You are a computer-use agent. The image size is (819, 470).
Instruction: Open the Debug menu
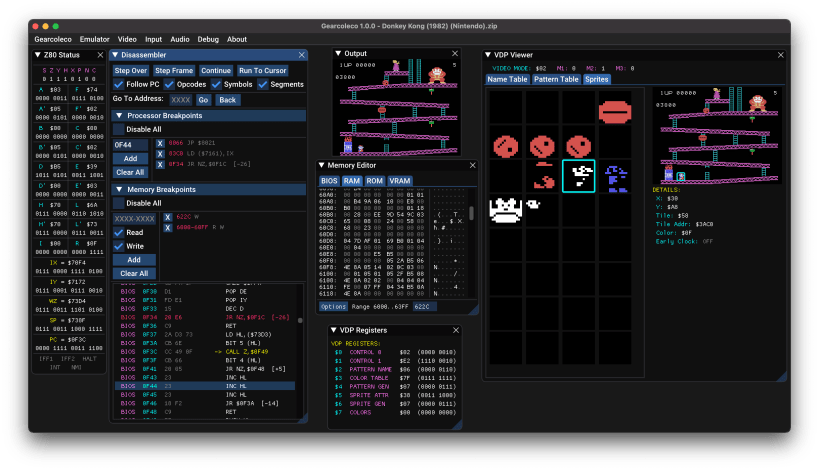coord(208,39)
